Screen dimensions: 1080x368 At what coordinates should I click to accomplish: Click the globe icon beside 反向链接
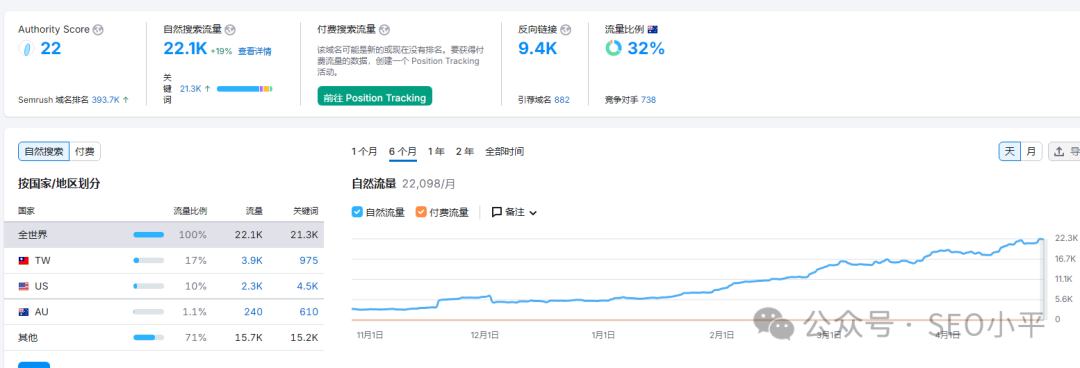[x=566, y=30]
